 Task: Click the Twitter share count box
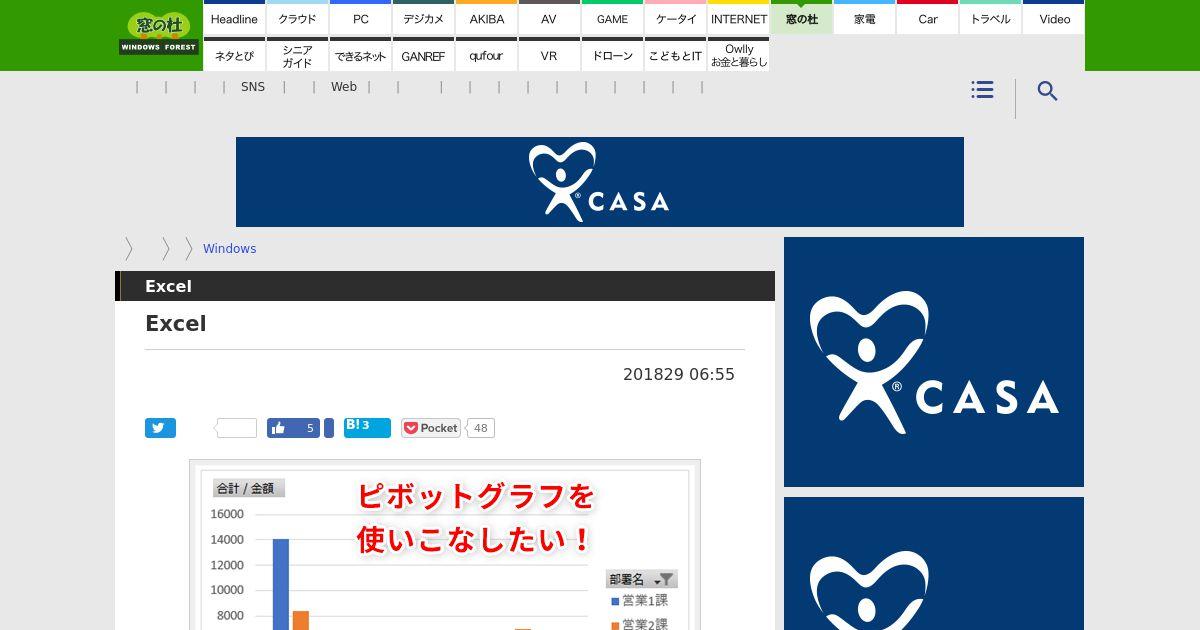point(236,428)
